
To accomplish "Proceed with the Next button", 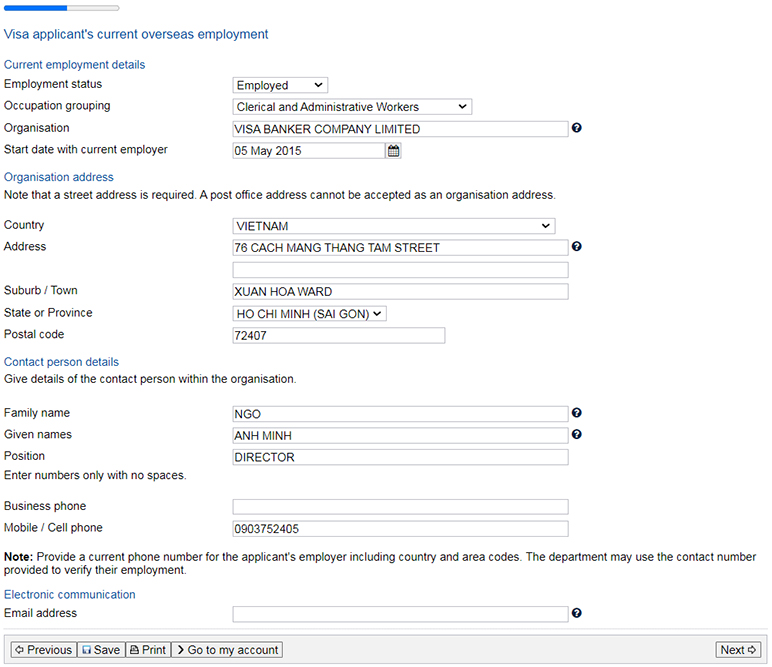I will [738, 650].
